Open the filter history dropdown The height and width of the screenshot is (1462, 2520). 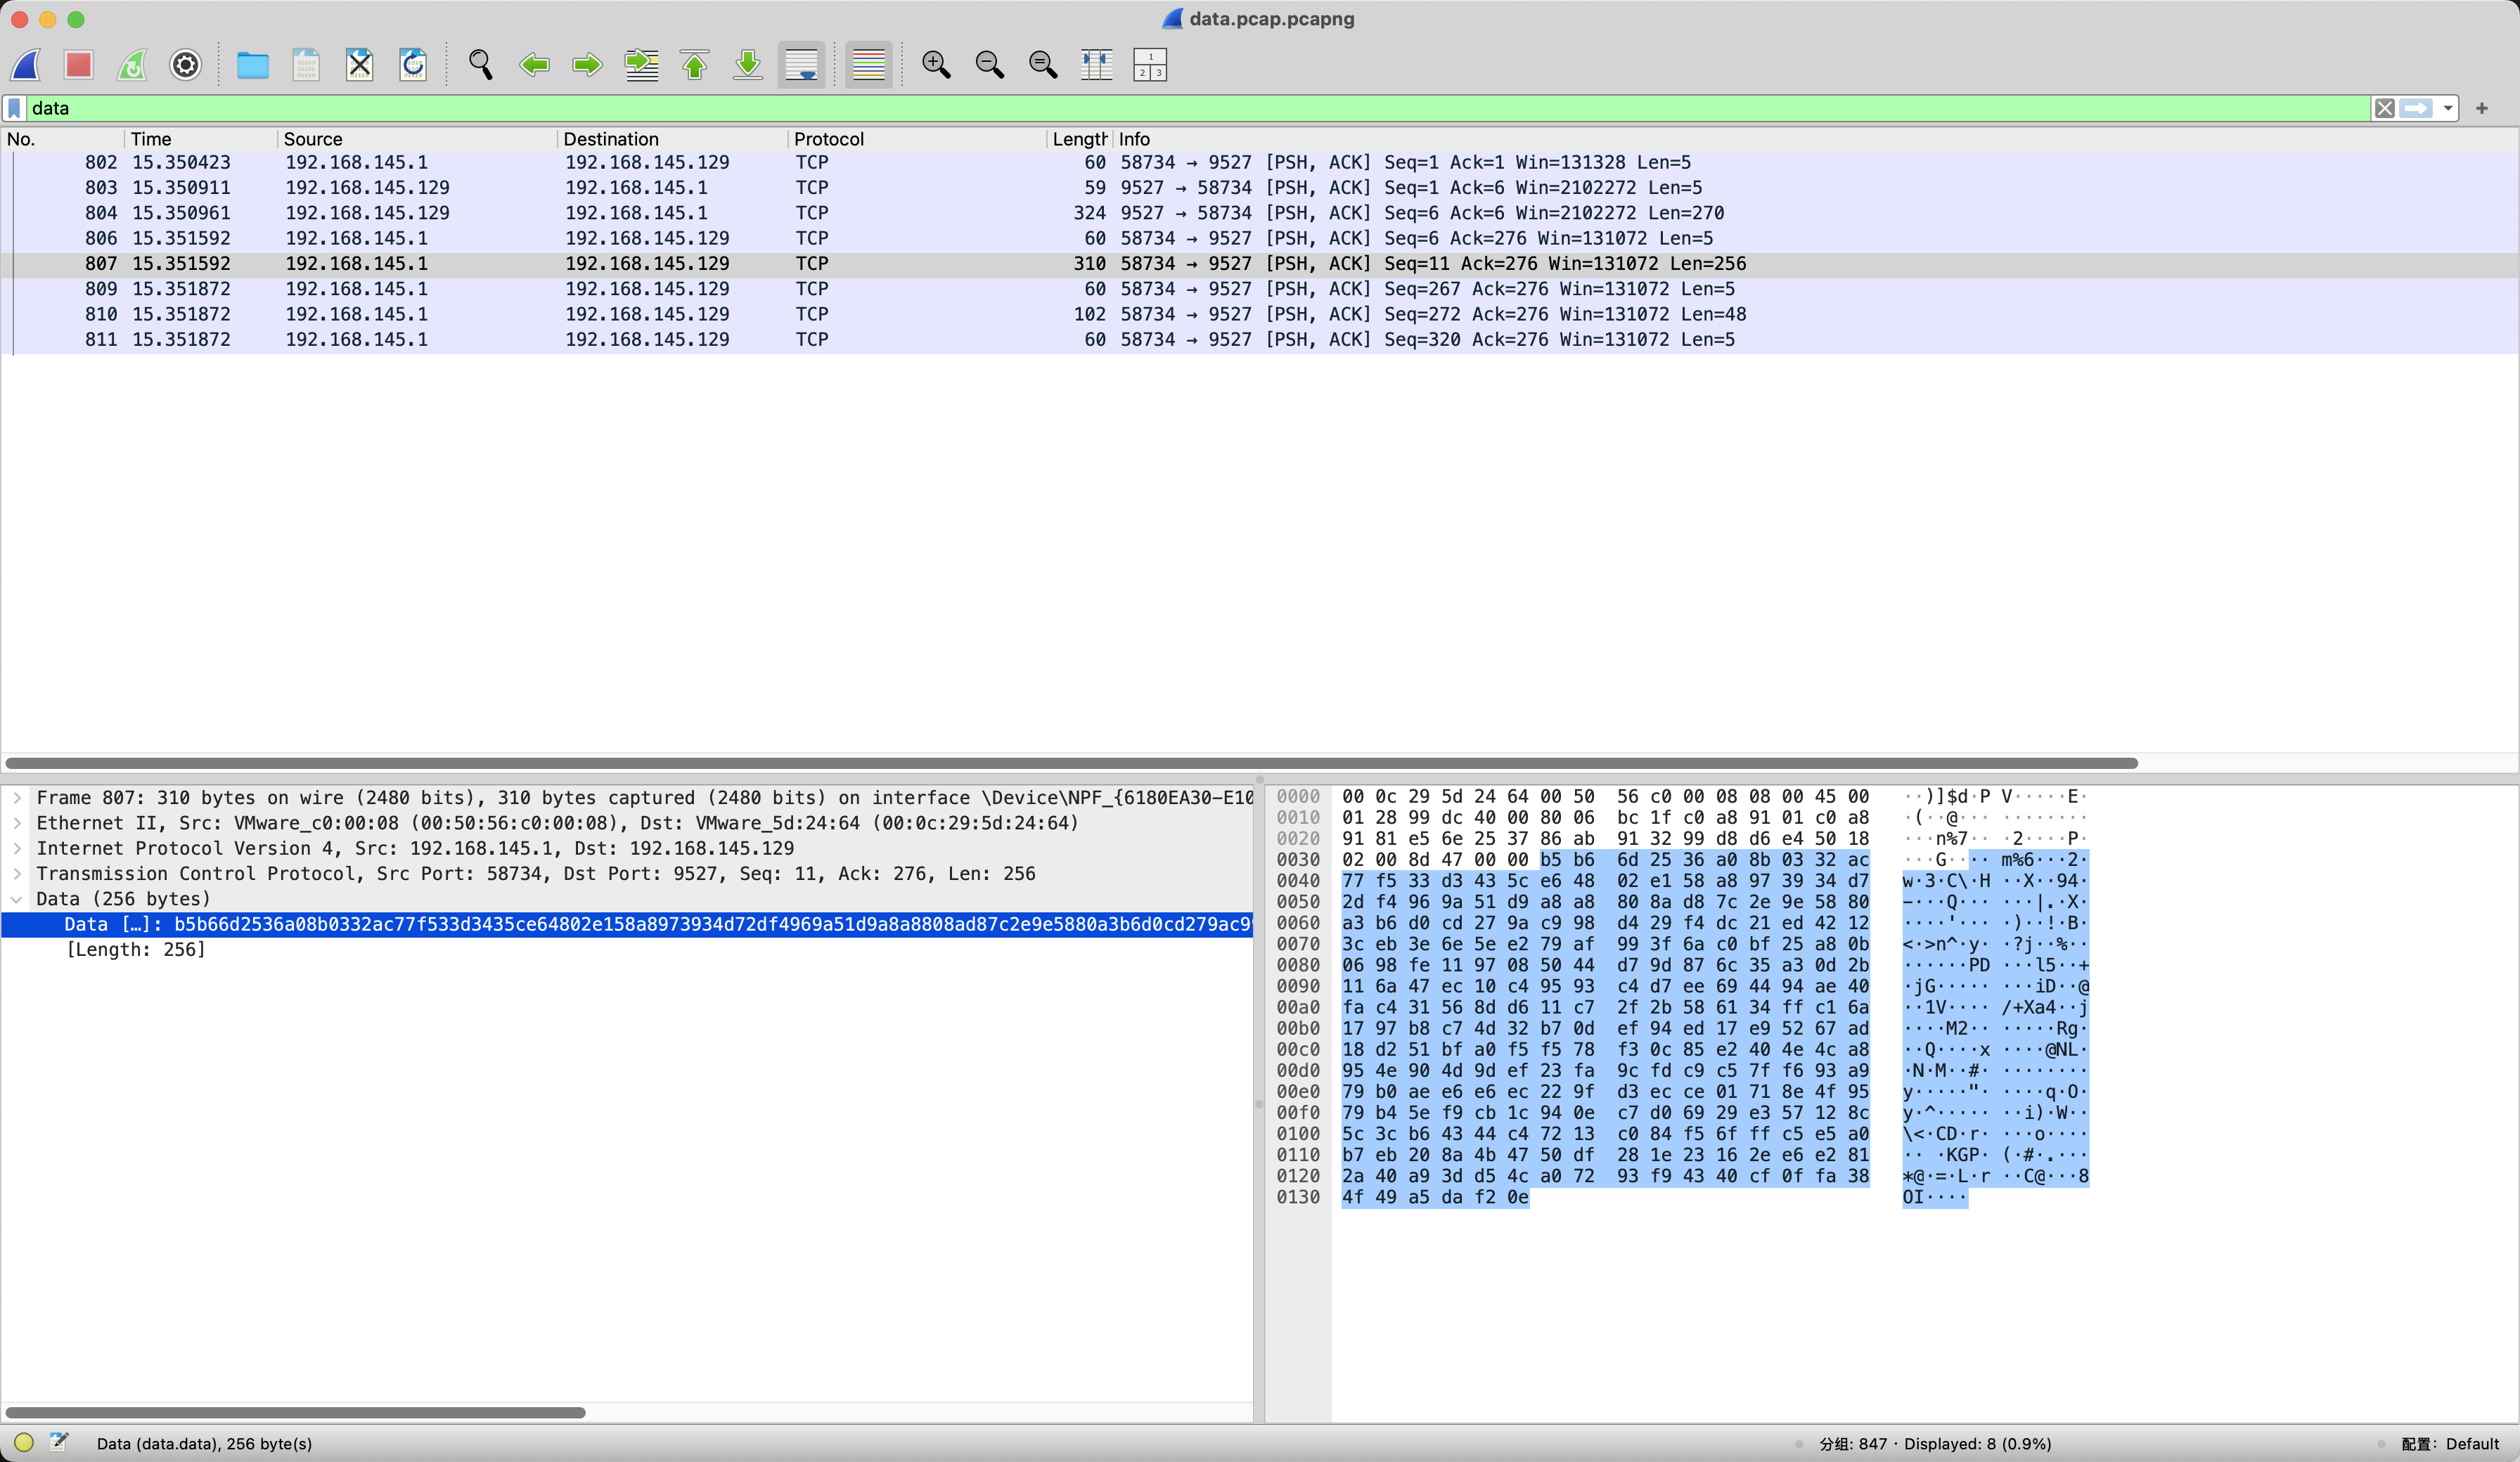click(2447, 108)
